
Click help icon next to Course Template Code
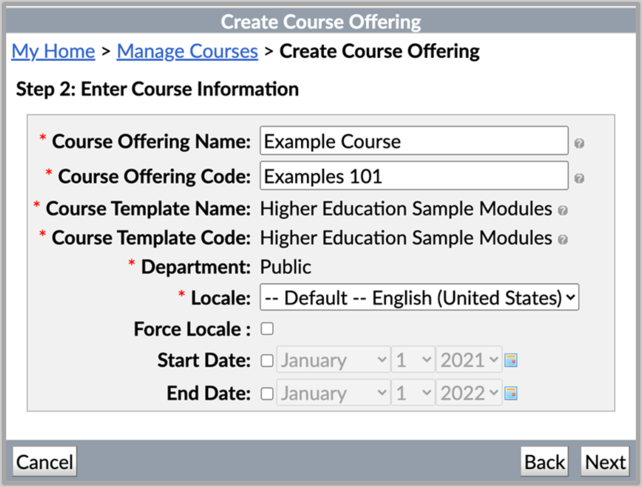pyautogui.click(x=563, y=239)
